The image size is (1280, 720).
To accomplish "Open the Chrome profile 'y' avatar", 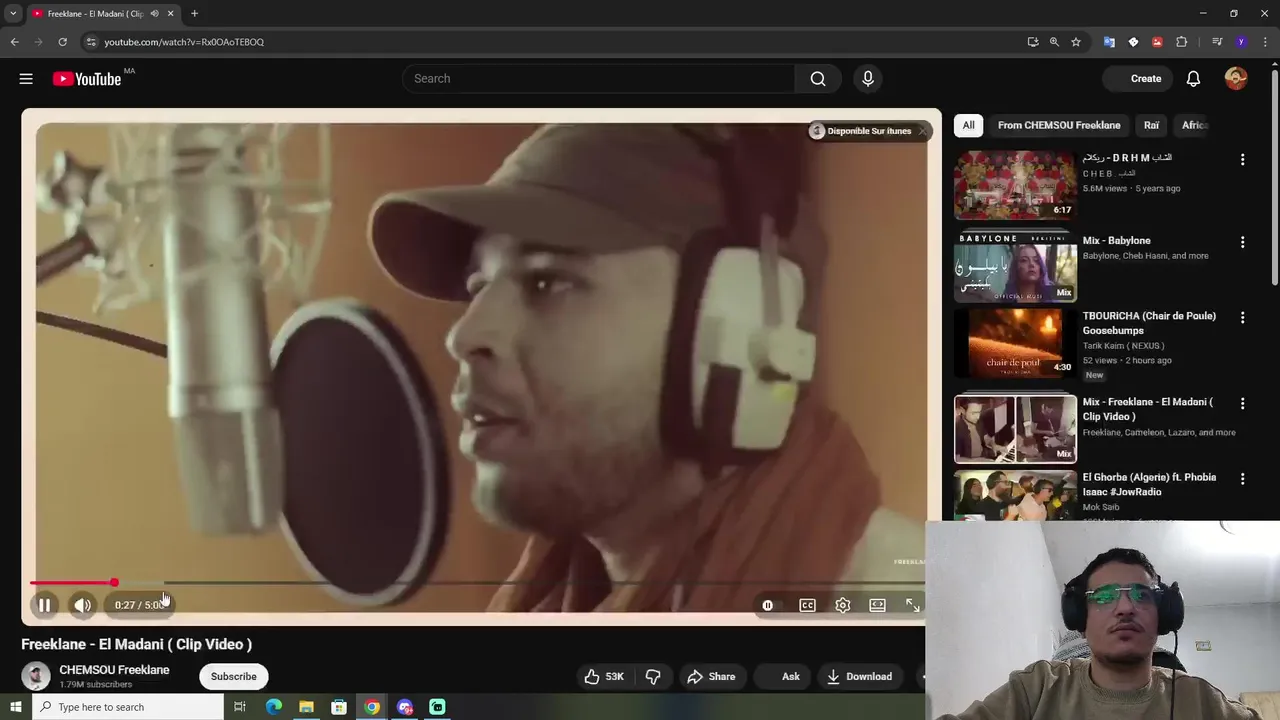I will click(x=1241, y=42).
